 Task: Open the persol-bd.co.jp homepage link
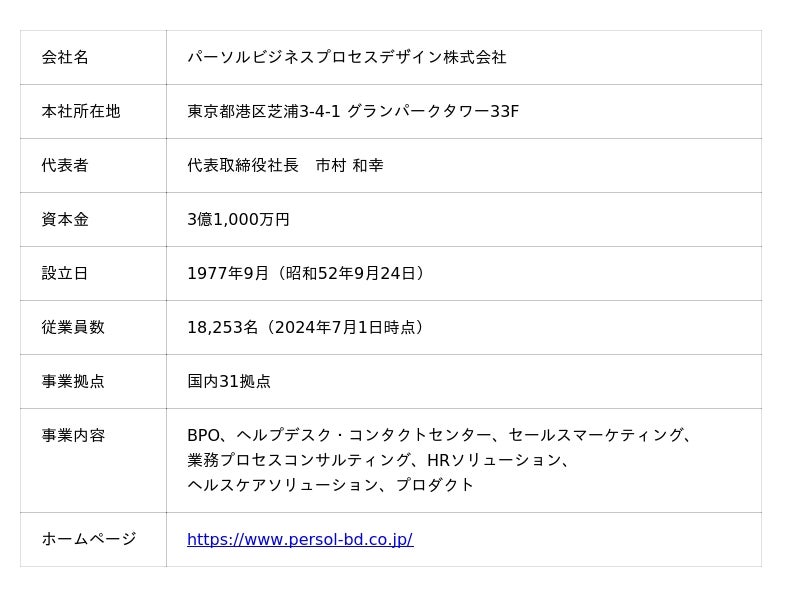pos(300,539)
